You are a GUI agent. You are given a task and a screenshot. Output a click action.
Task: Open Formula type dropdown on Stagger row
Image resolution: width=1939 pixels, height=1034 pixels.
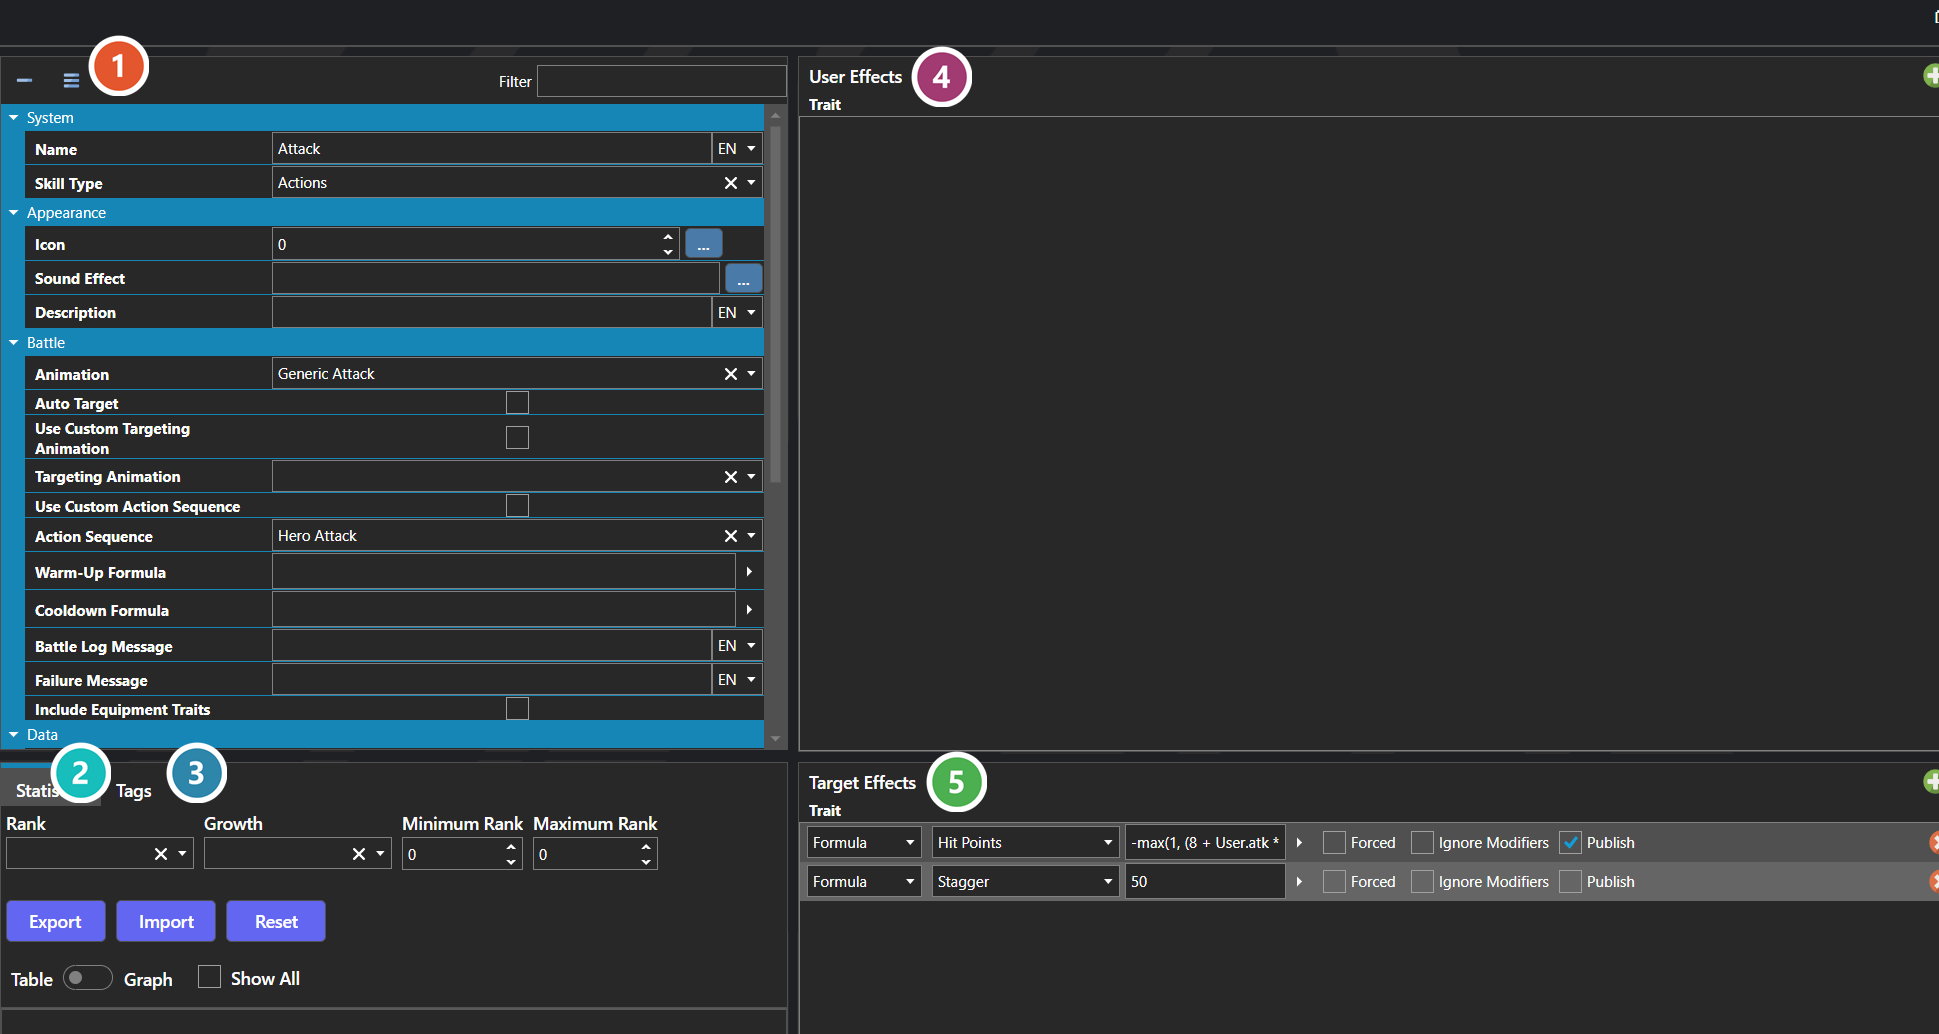click(864, 882)
